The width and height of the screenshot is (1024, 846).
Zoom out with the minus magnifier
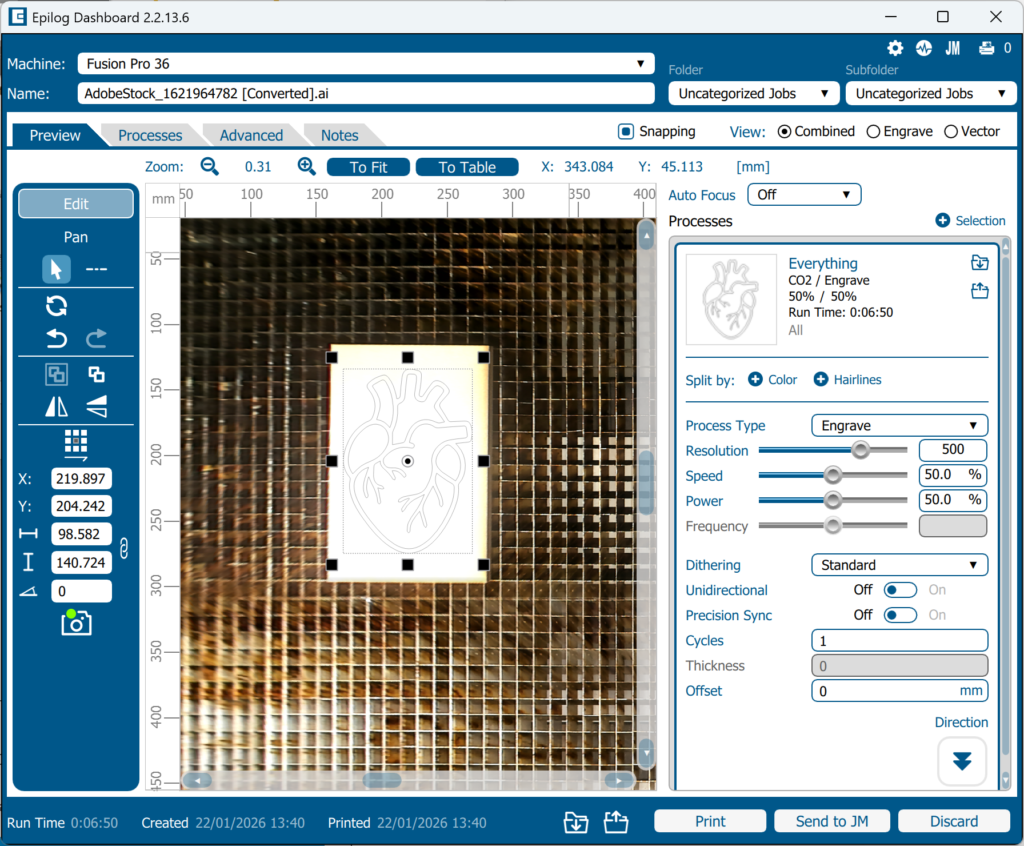[x=210, y=167]
